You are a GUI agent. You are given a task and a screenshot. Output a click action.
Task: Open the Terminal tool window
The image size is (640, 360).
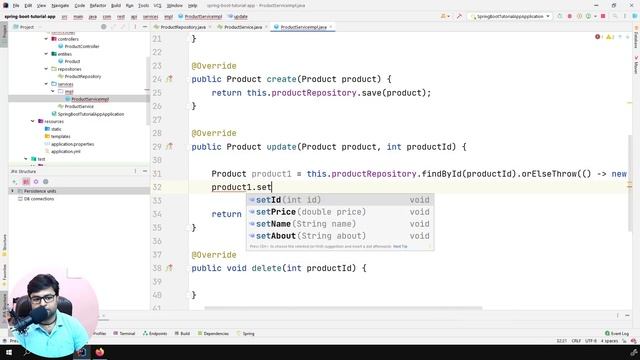(124, 333)
